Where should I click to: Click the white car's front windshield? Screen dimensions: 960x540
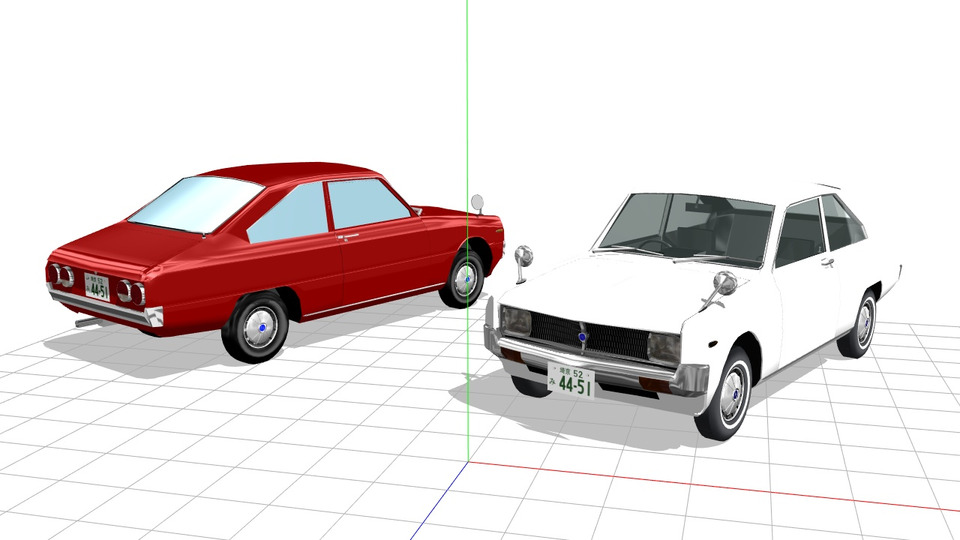(x=688, y=227)
